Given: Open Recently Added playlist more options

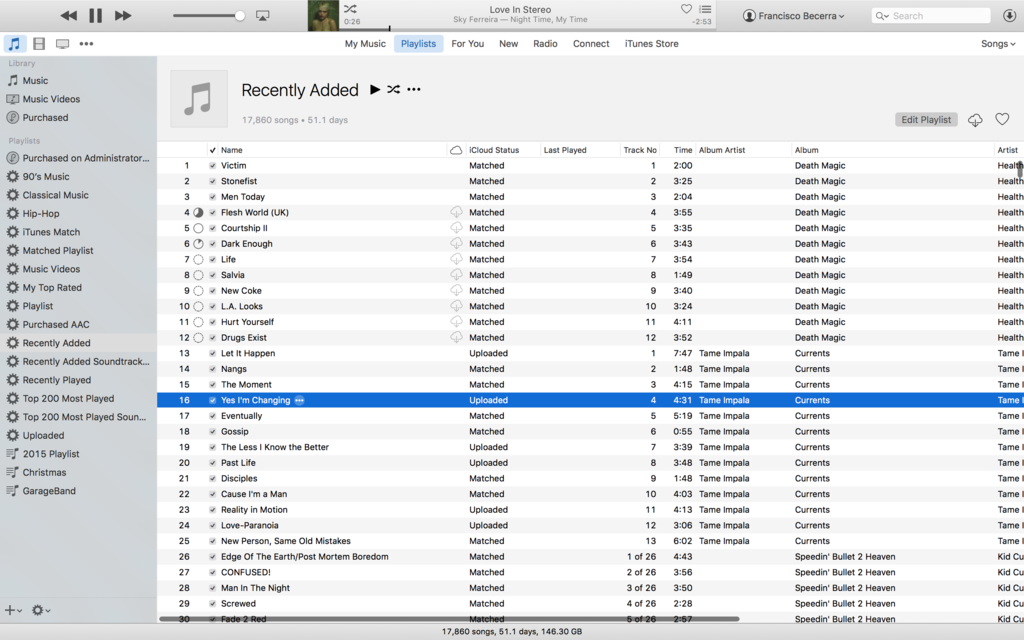Looking at the screenshot, I should 414,89.
